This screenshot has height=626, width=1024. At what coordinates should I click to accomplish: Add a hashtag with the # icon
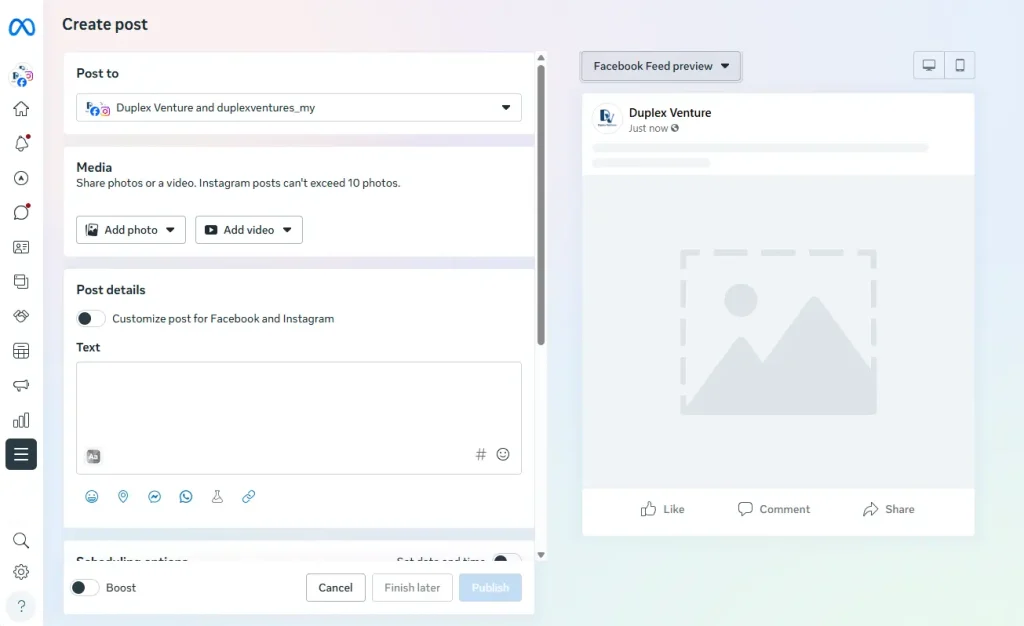point(480,454)
